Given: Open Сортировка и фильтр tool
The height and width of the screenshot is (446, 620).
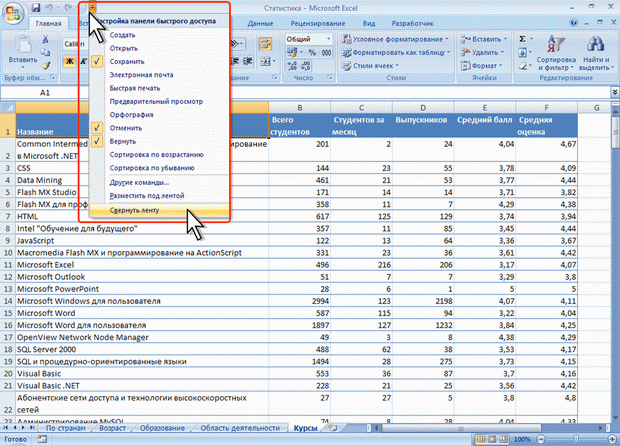Looking at the screenshot, I should tap(556, 53).
